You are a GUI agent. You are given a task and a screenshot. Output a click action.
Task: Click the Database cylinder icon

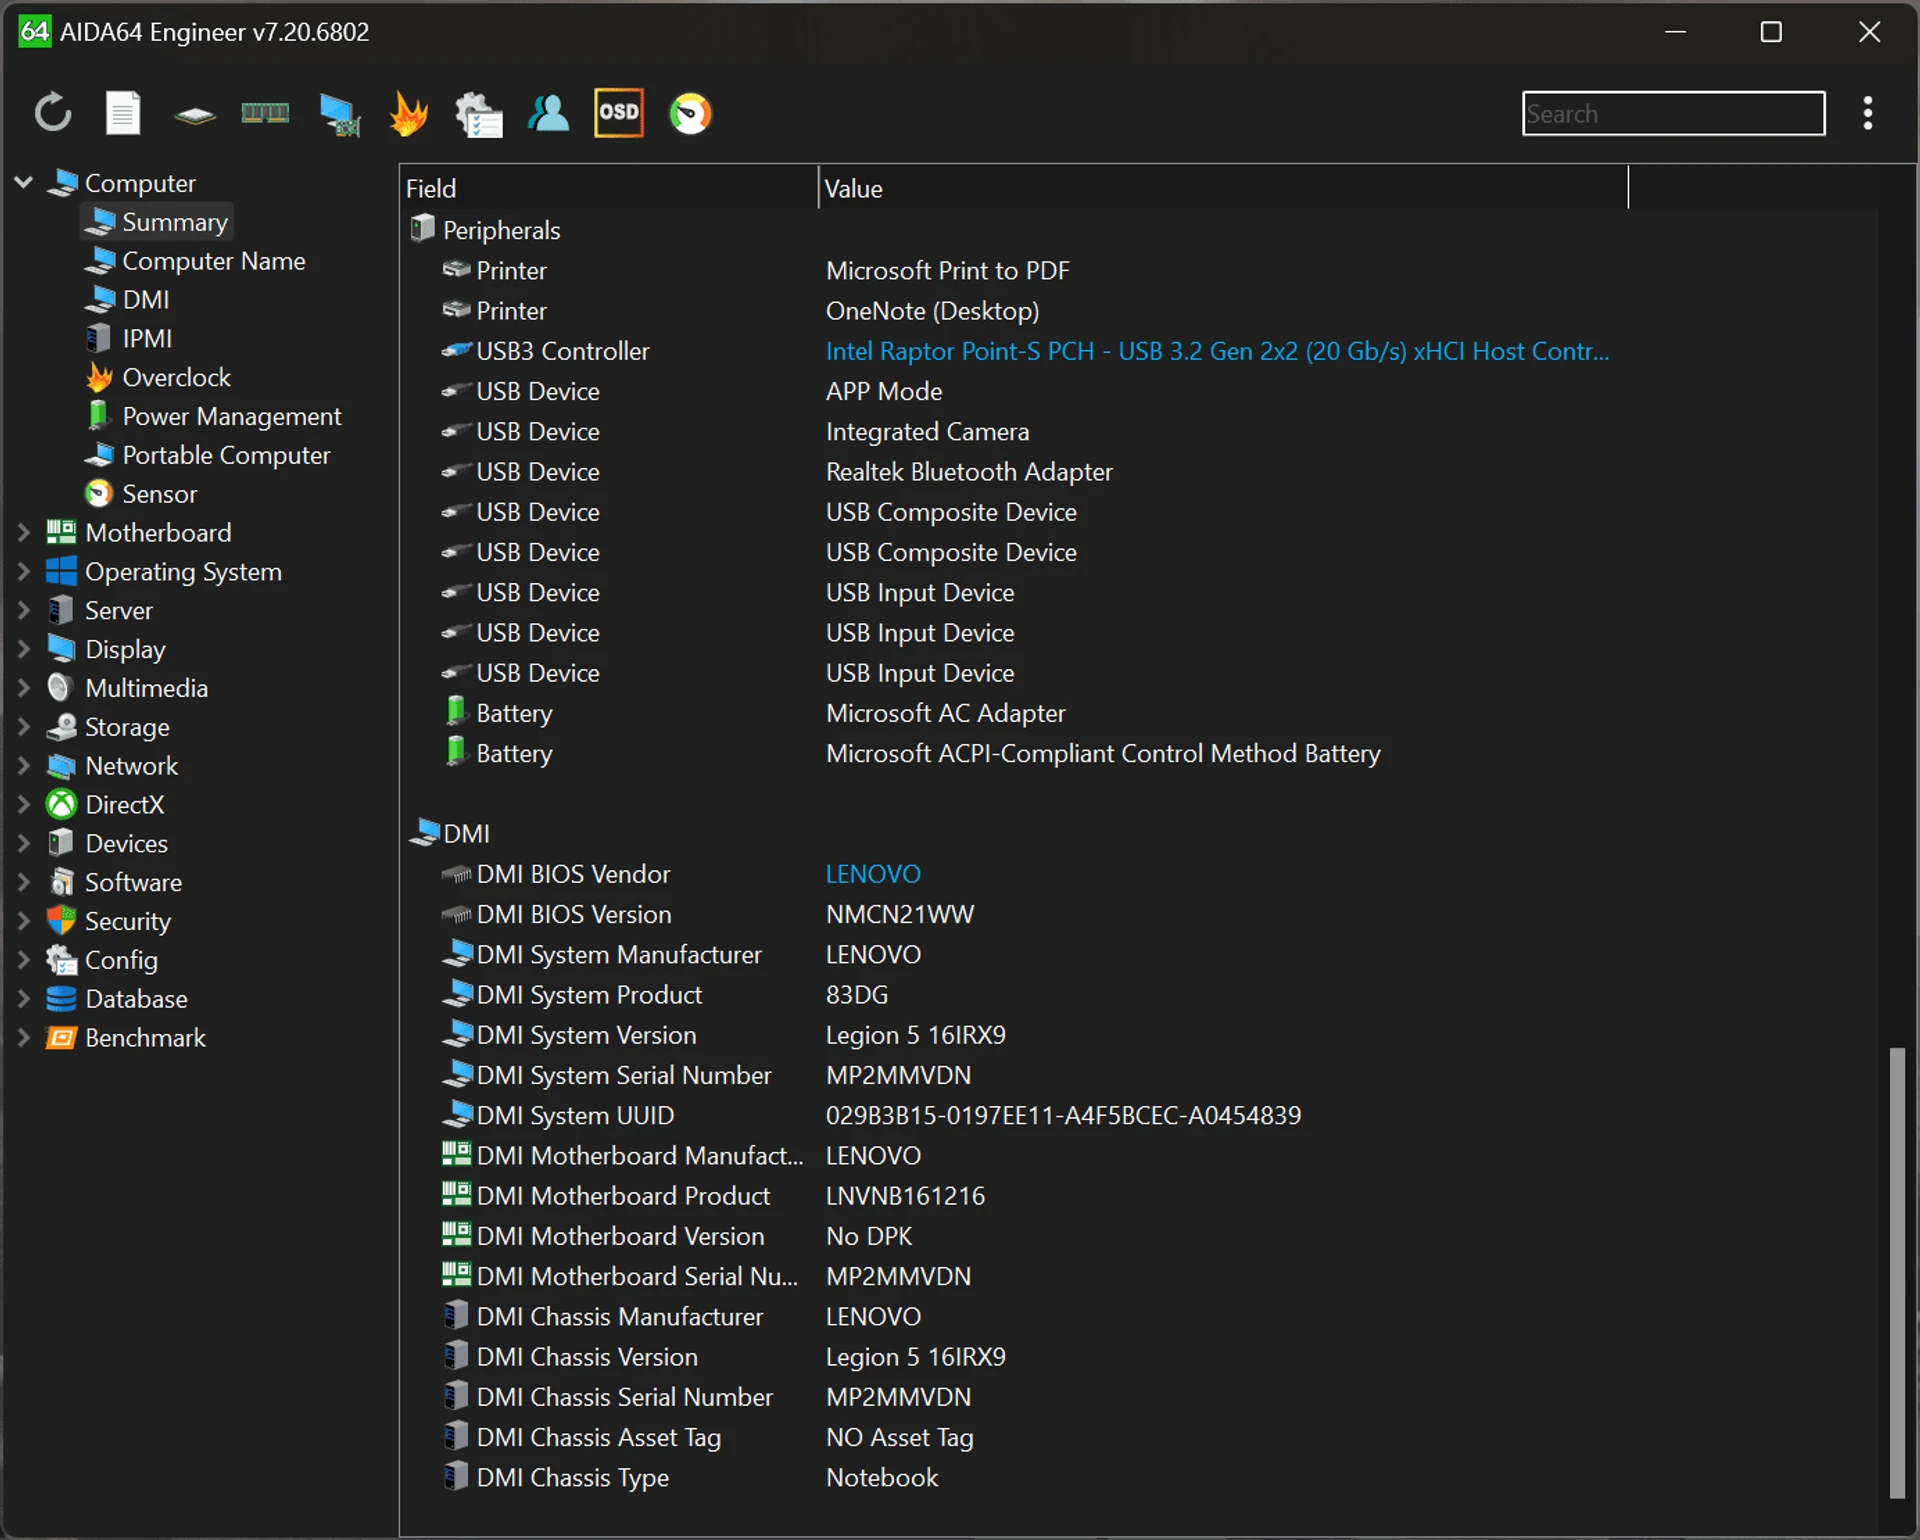tap(61, 998)
